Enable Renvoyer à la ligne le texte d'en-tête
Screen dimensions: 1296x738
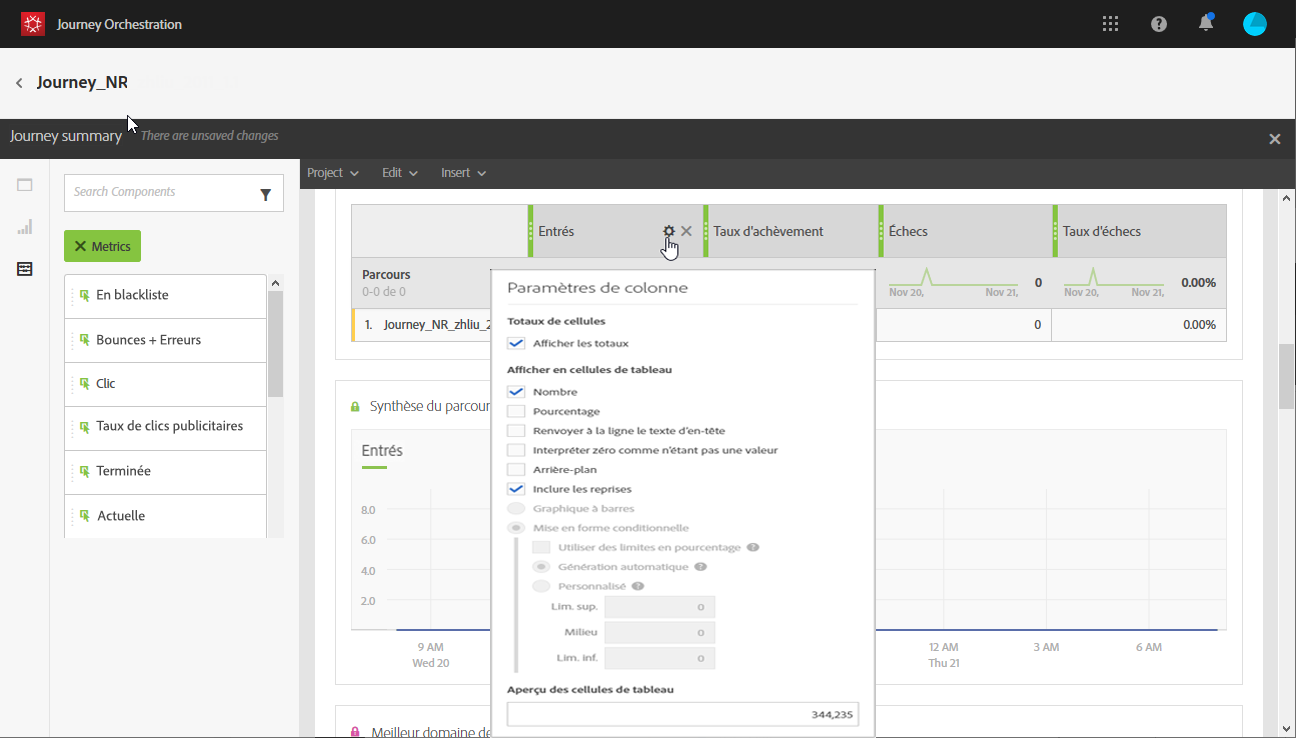pos(516,431)
